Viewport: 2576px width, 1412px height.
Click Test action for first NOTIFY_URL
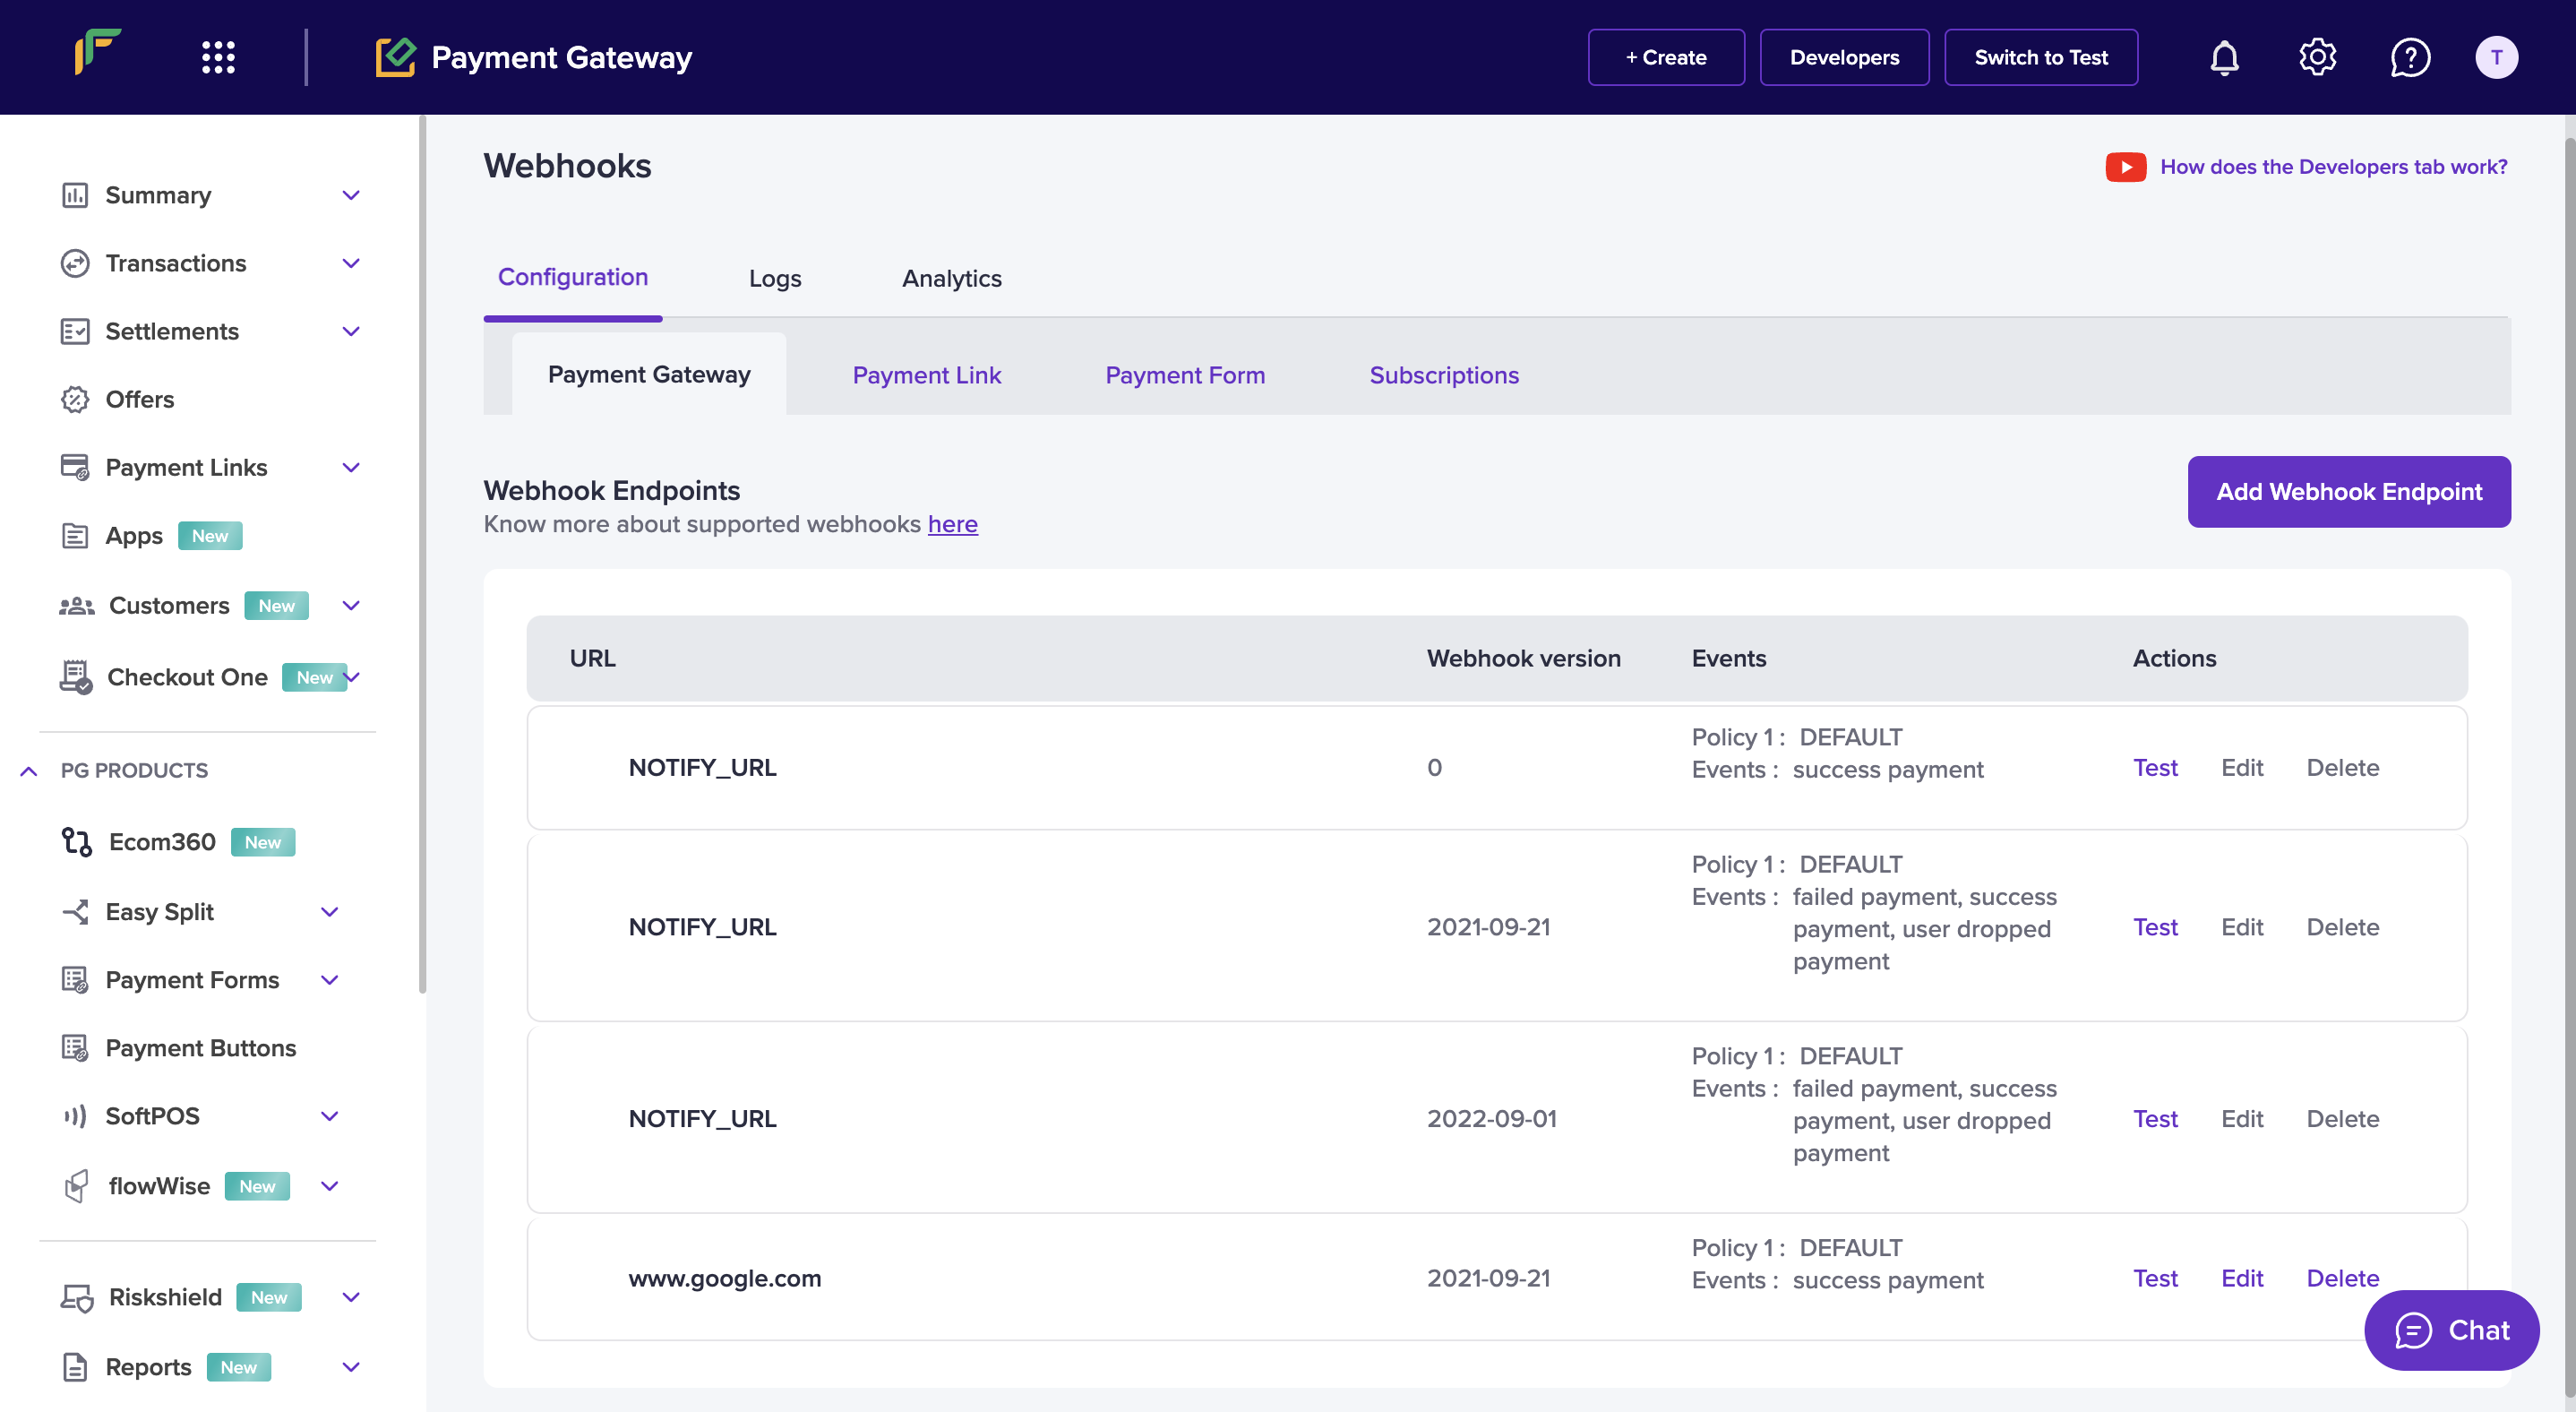pos(2155,765)
